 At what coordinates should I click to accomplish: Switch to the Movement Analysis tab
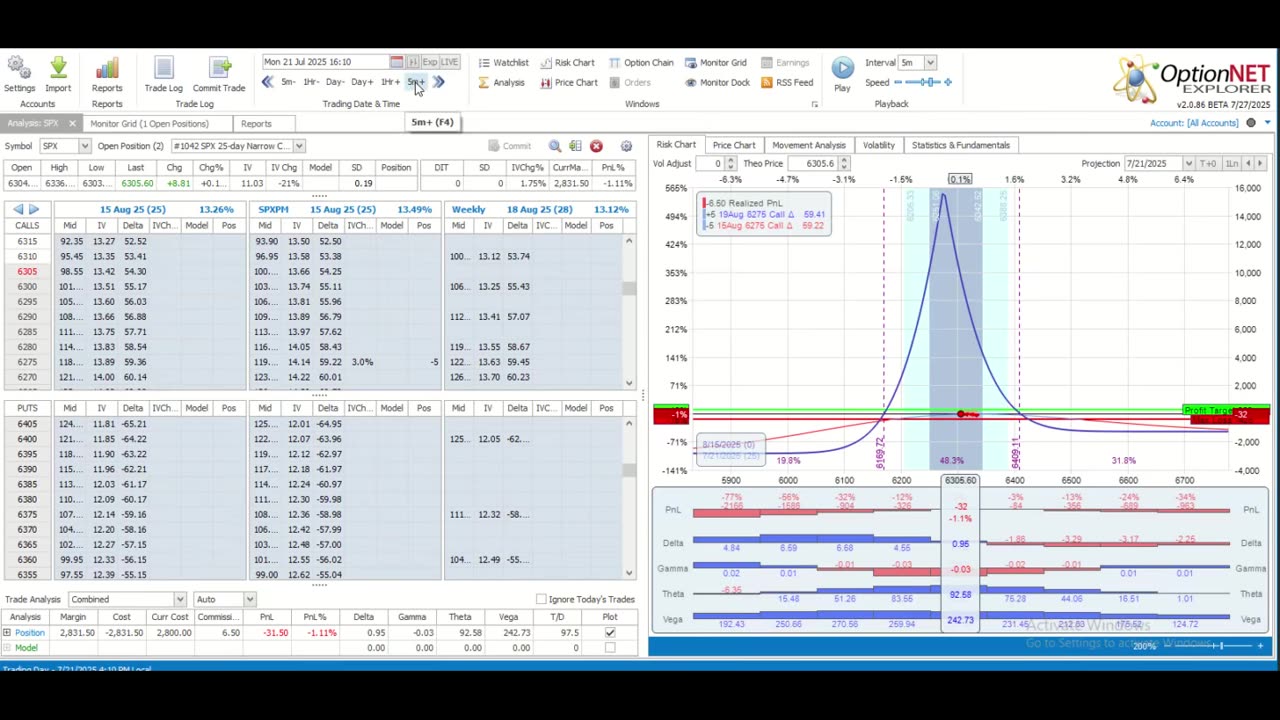click(808, 145)
